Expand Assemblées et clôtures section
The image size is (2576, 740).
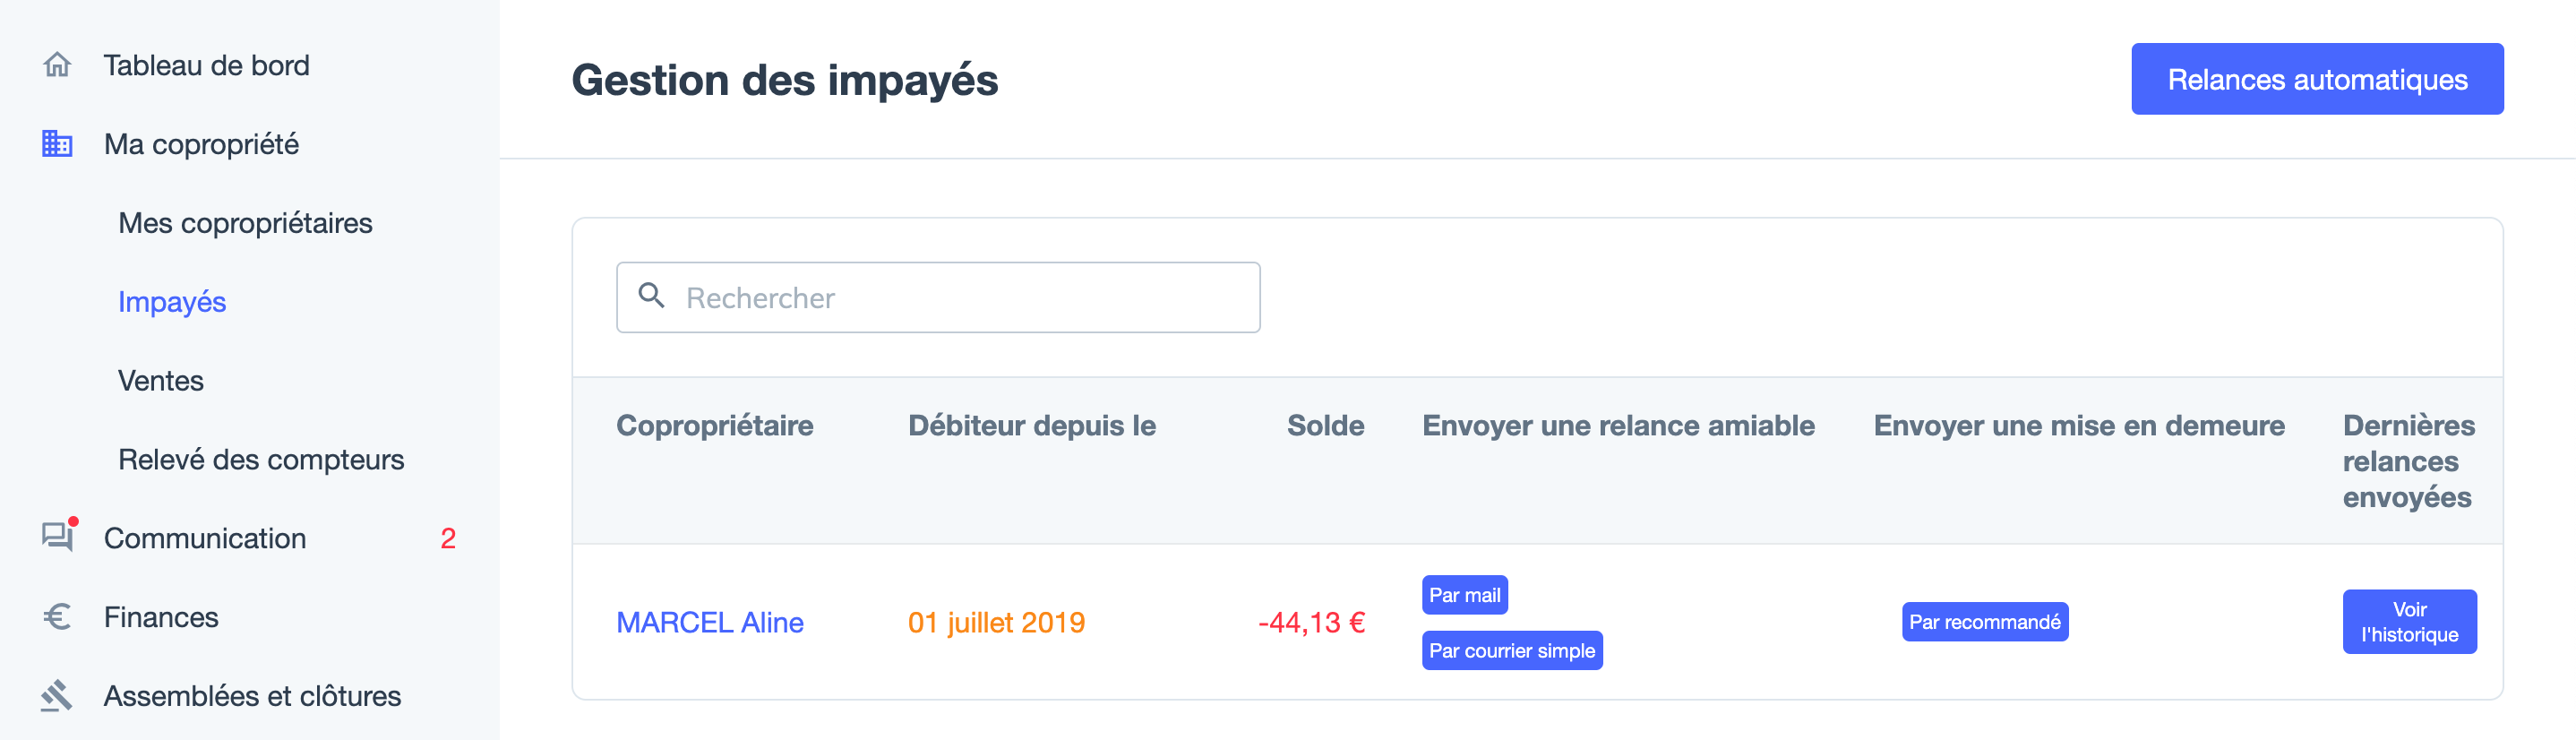[x=252, y=696]
